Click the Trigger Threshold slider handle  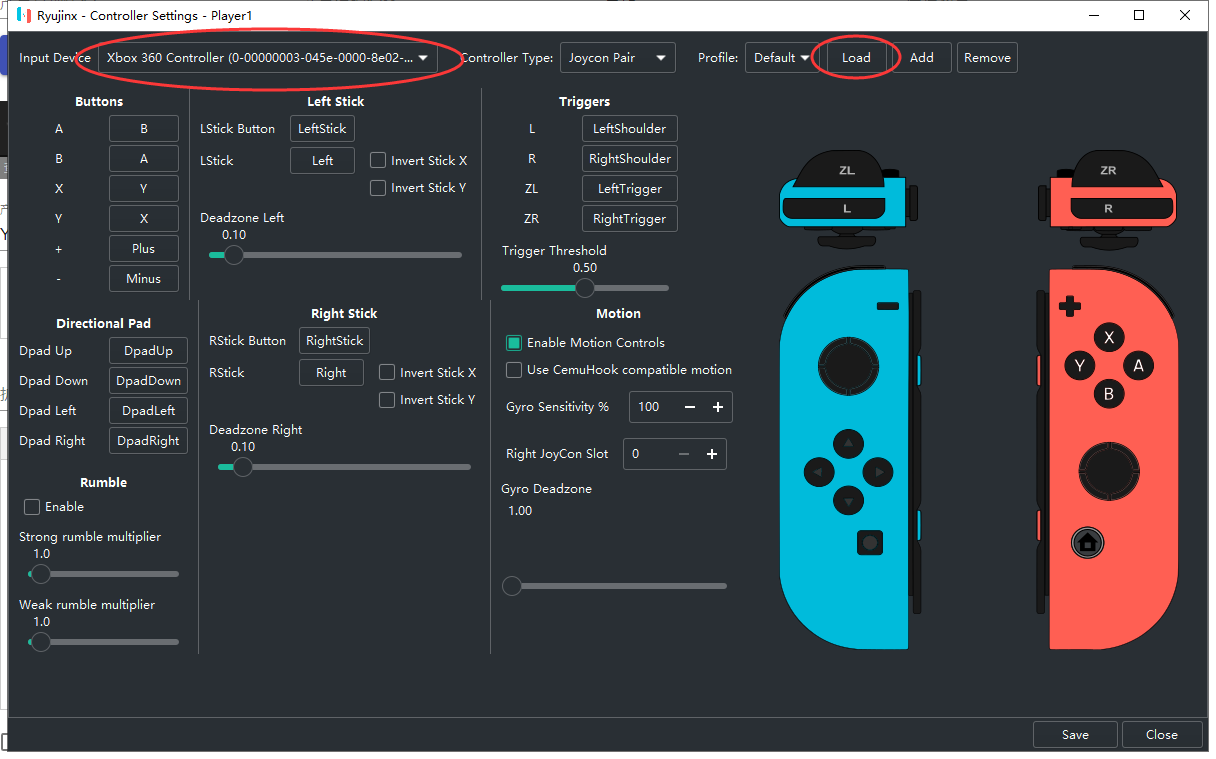click(585, 288)
